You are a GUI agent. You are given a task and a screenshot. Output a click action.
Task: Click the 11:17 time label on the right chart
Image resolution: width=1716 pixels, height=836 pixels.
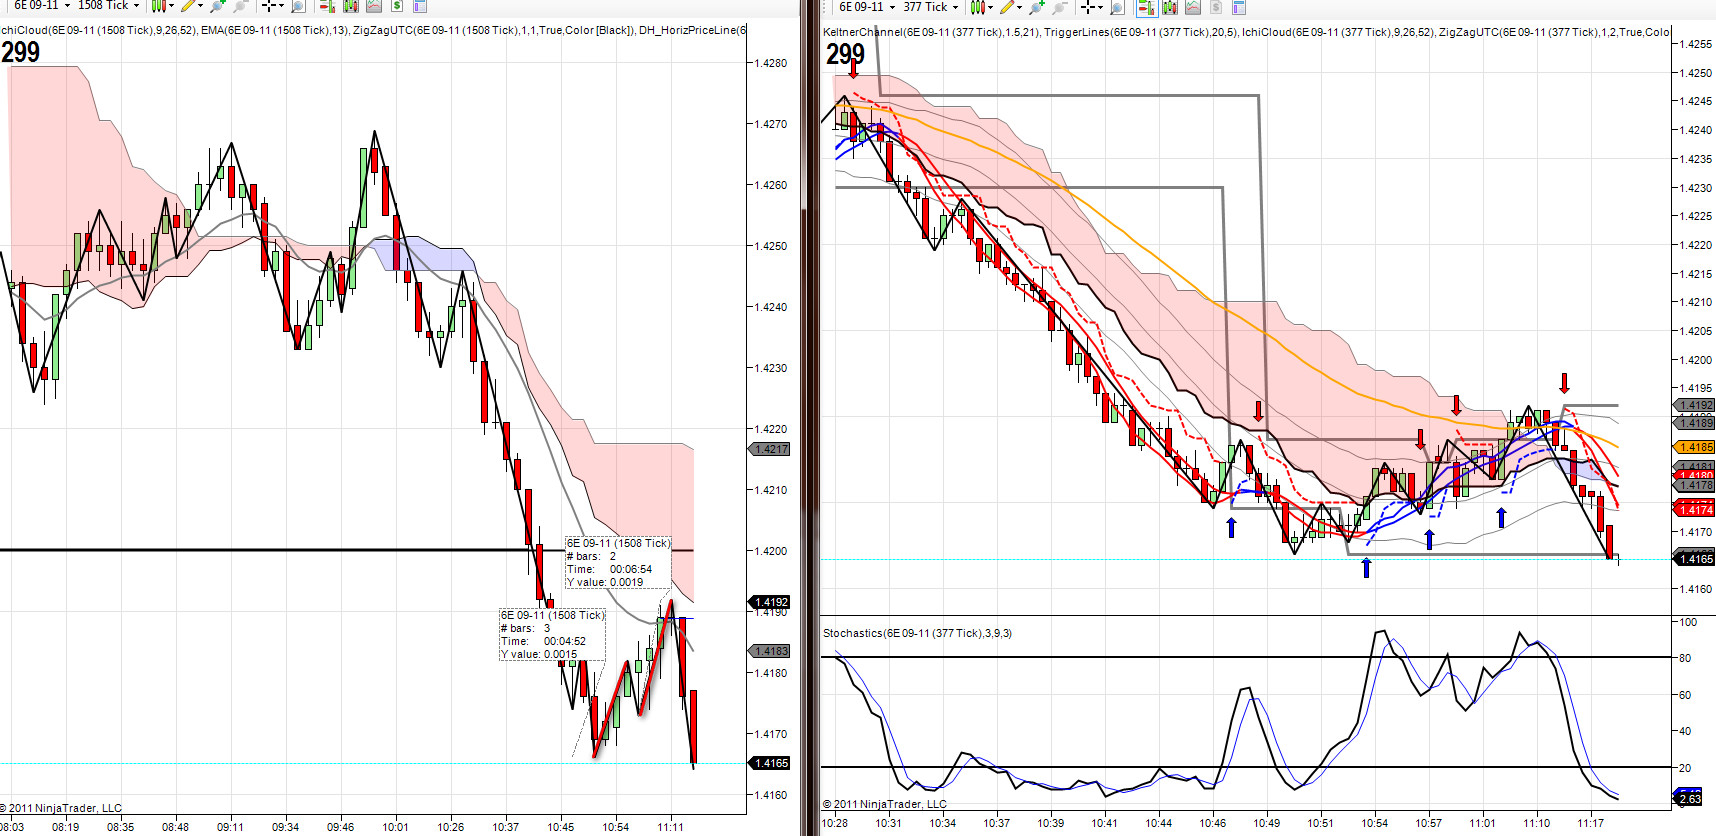click(x=1591, y=824)
